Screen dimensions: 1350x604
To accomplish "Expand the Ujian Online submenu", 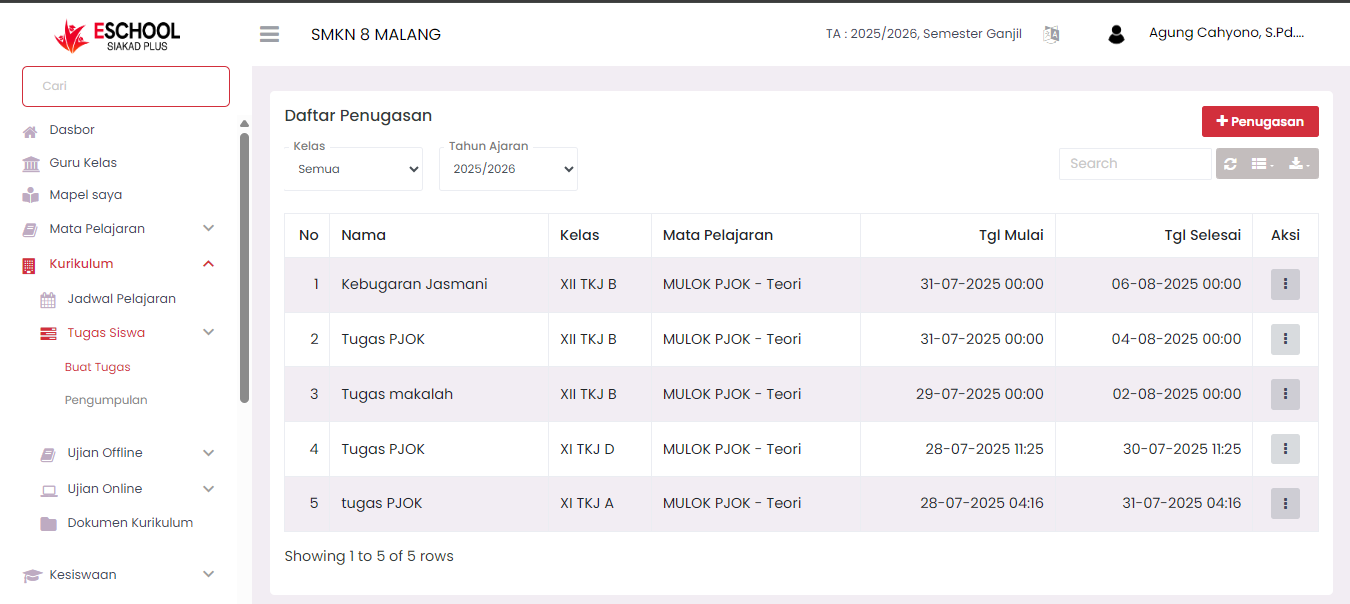I will click(x=208, y=489).
